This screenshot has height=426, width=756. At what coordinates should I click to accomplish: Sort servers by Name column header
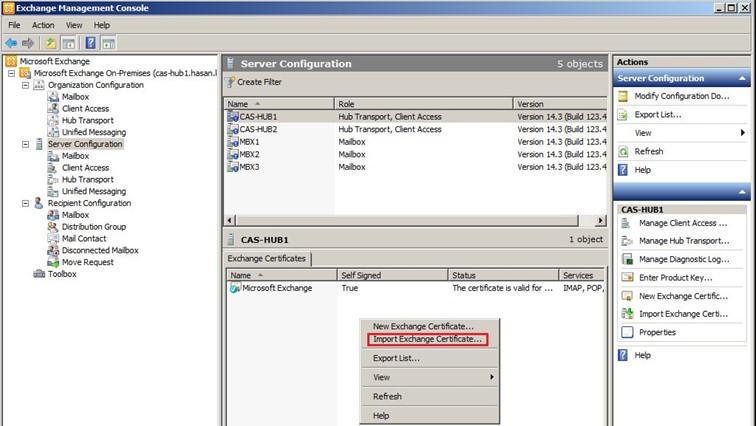[x=279, y=104]
